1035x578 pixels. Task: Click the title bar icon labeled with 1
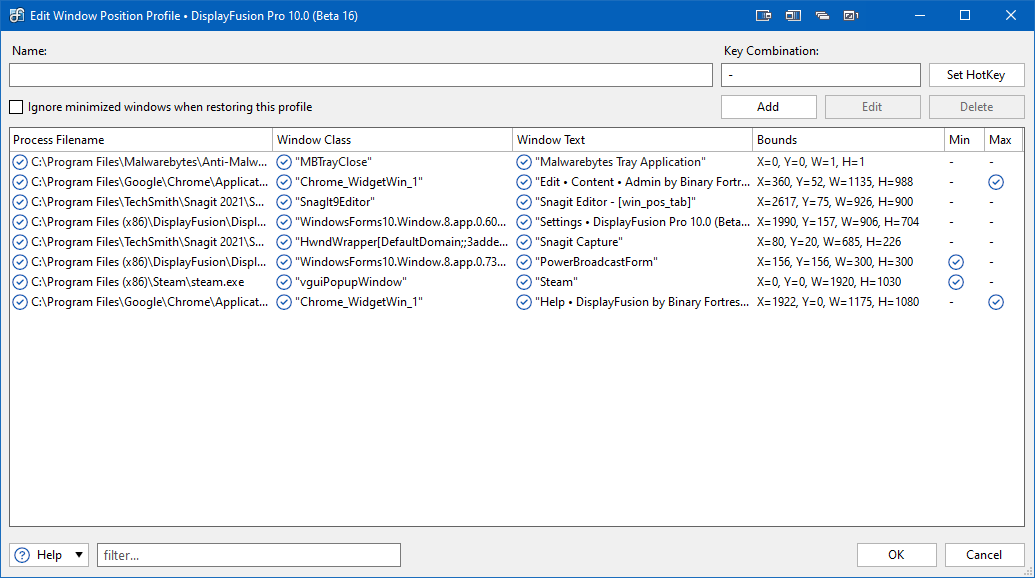(x=851, y=15)
